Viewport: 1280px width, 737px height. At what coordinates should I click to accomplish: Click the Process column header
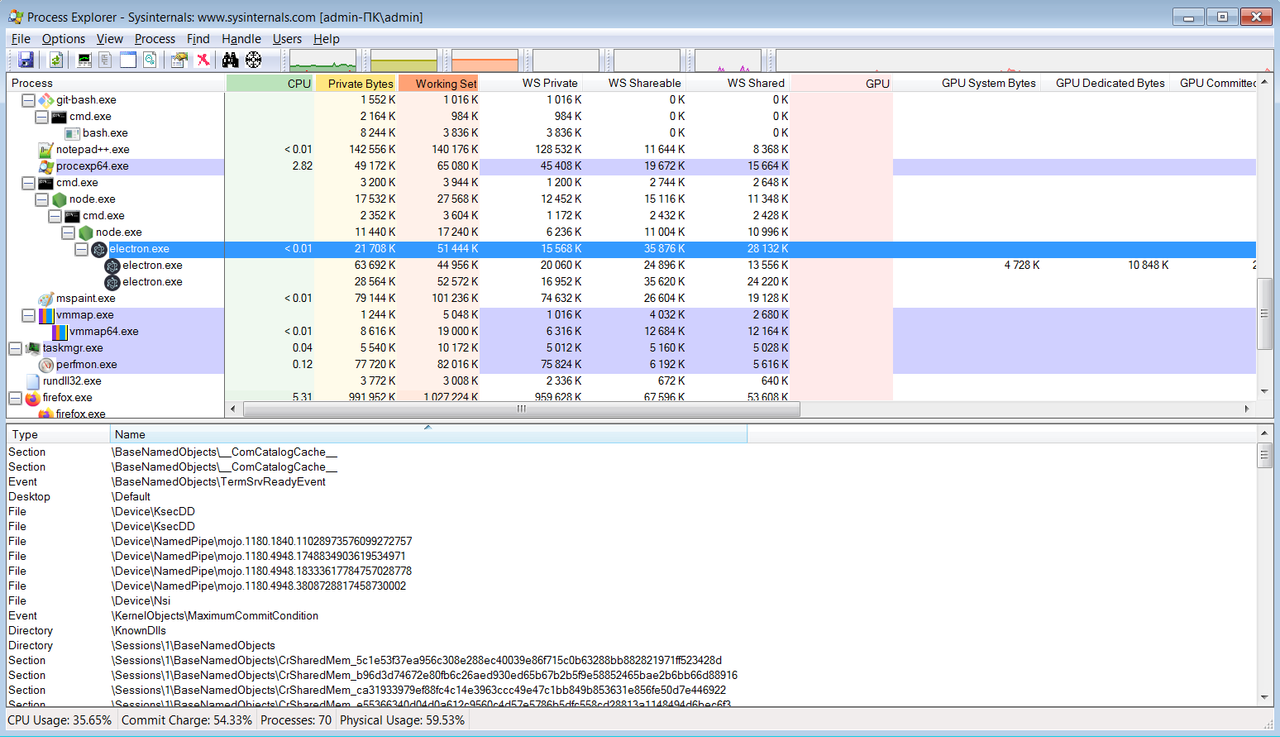[x=116, y=83]
